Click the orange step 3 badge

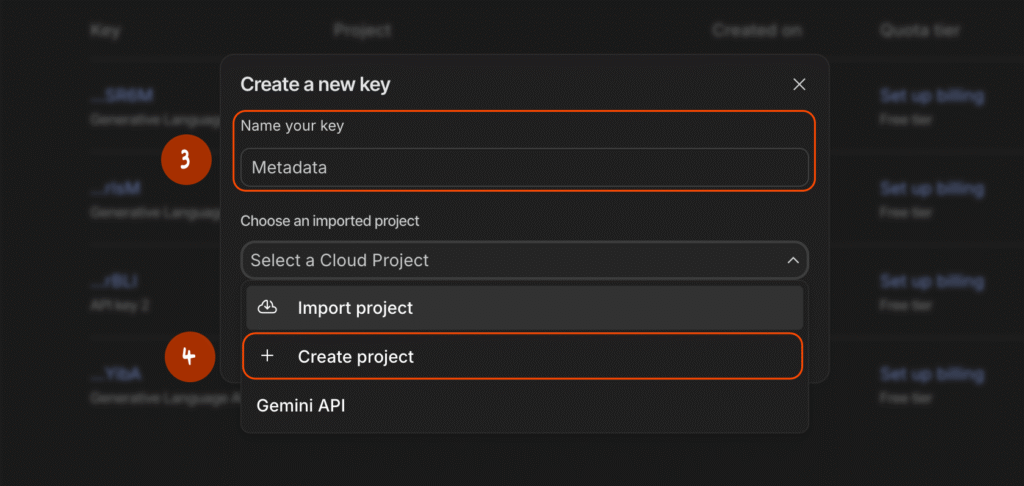[186, 159]
